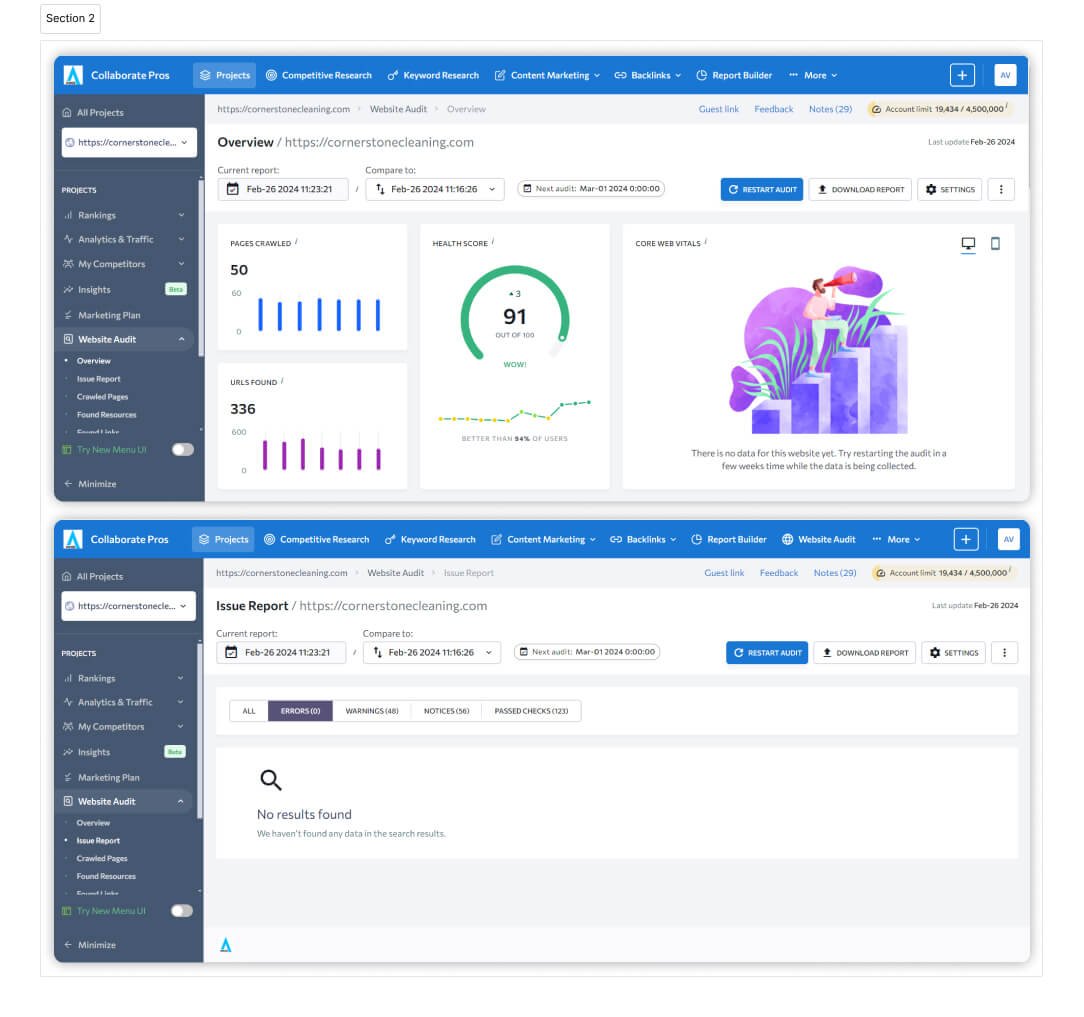Click plus icon in Overview page top bar
Viewport: 1084px width, 1017px height.
click(962, 75)
